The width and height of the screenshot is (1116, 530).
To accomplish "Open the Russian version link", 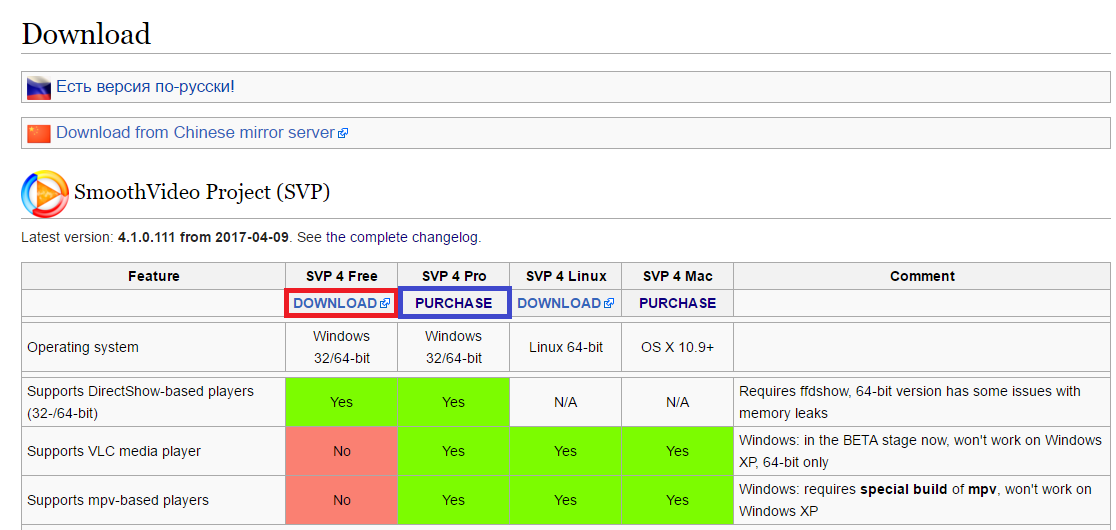I will point(145,87).
